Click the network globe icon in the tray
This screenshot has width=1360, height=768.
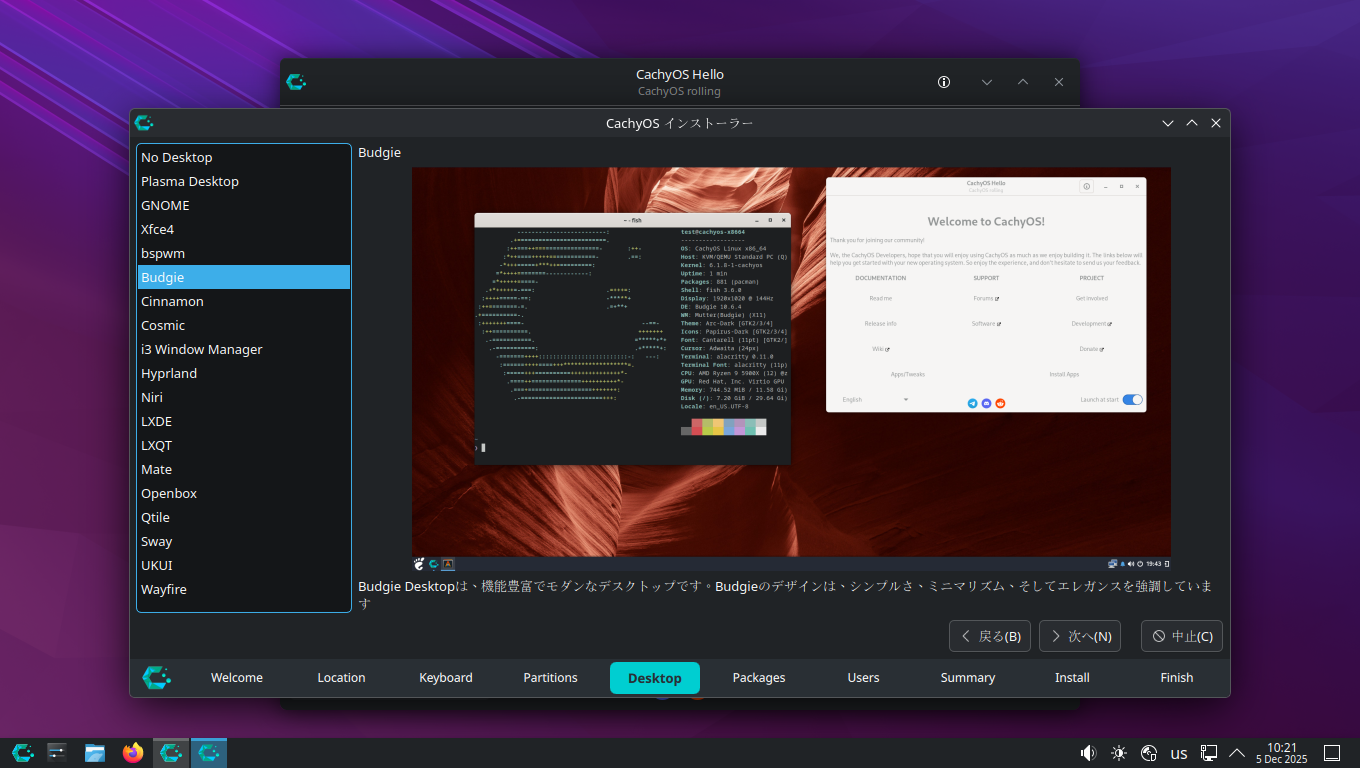[1149, 753]
